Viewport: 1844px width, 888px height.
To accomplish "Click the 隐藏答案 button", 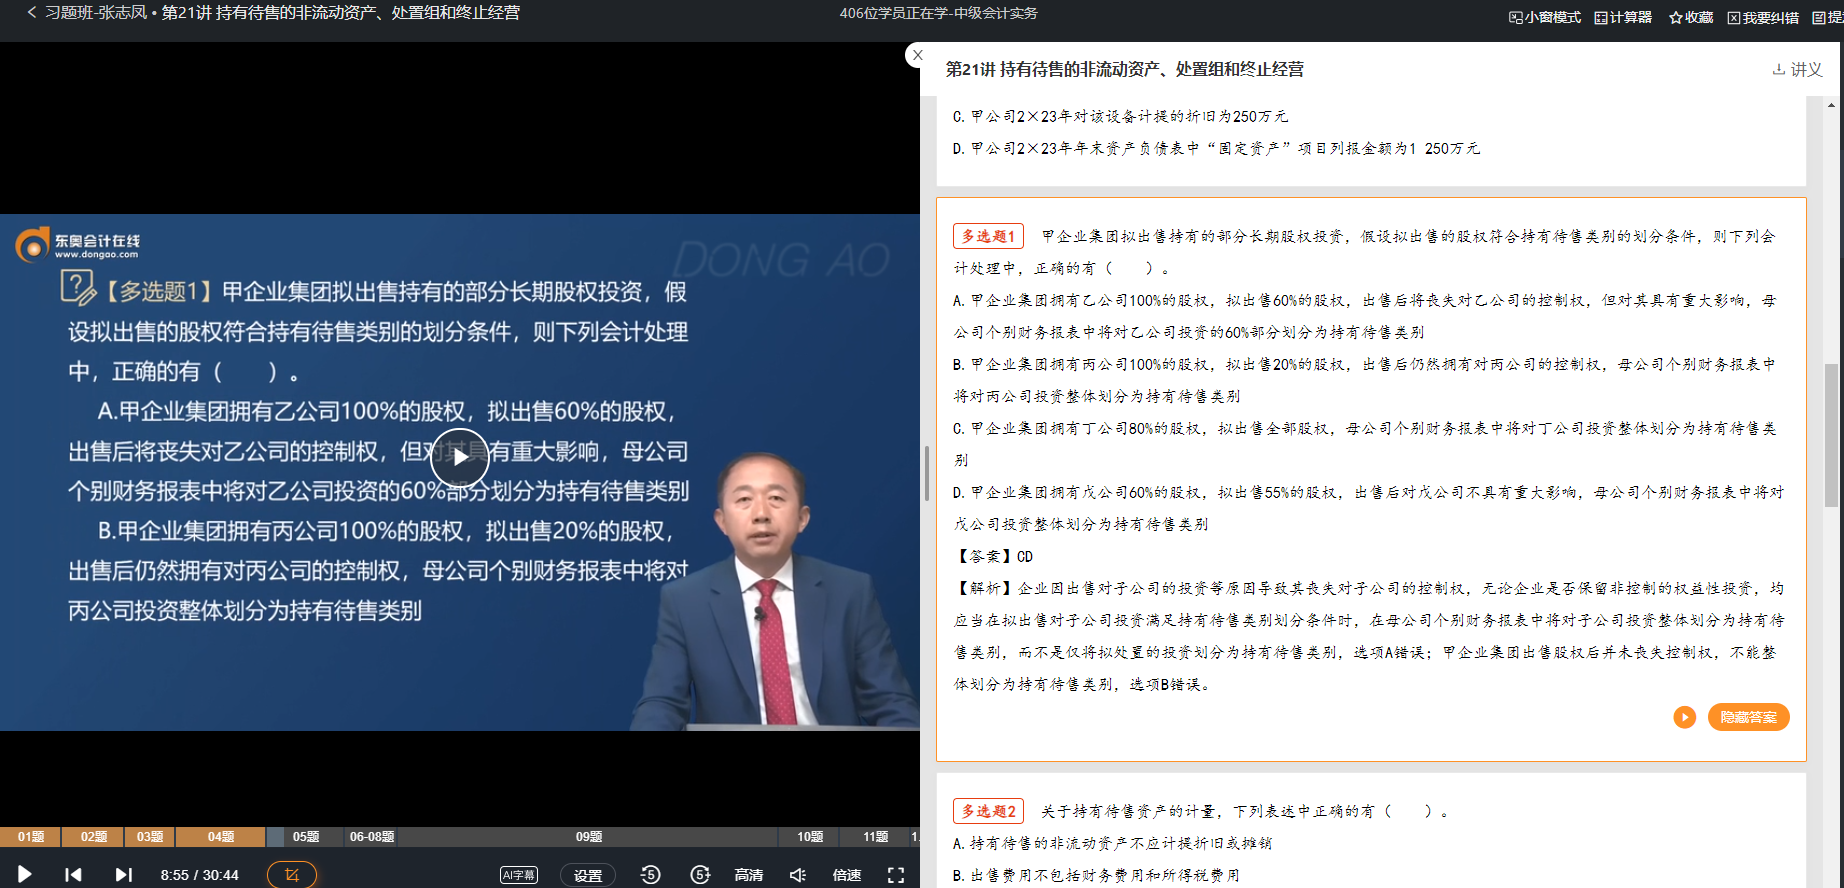I will coord(1748,717).
